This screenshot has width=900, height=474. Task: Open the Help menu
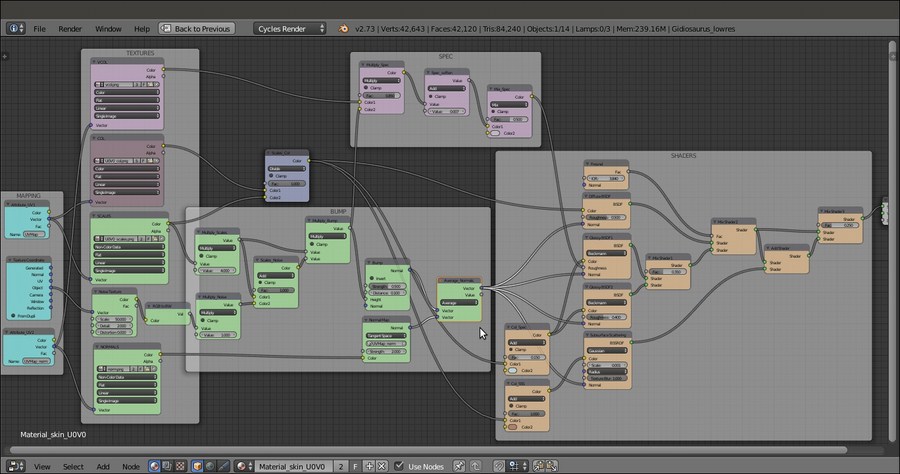tap(142, 29)
